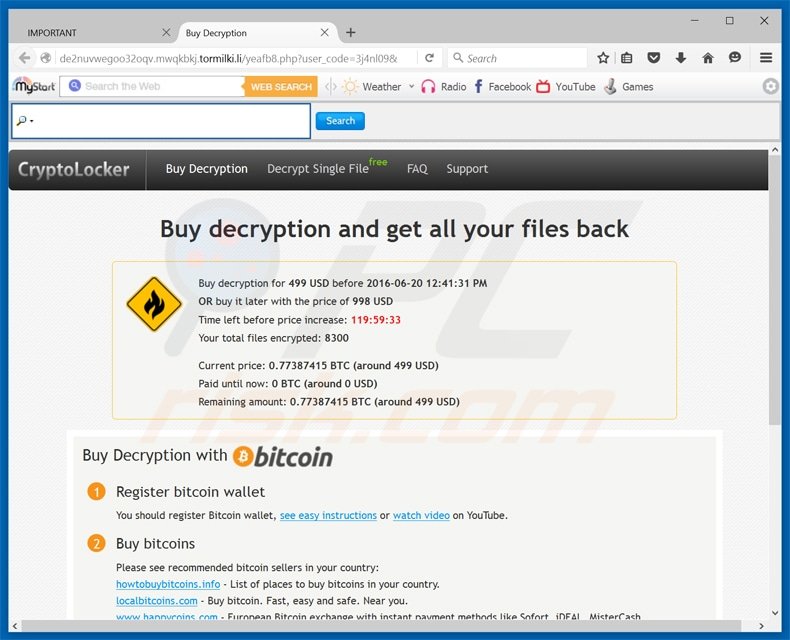Expand the Weather dropdown arrow
This screenshot has height=640, width=790.
click(412, 86)
